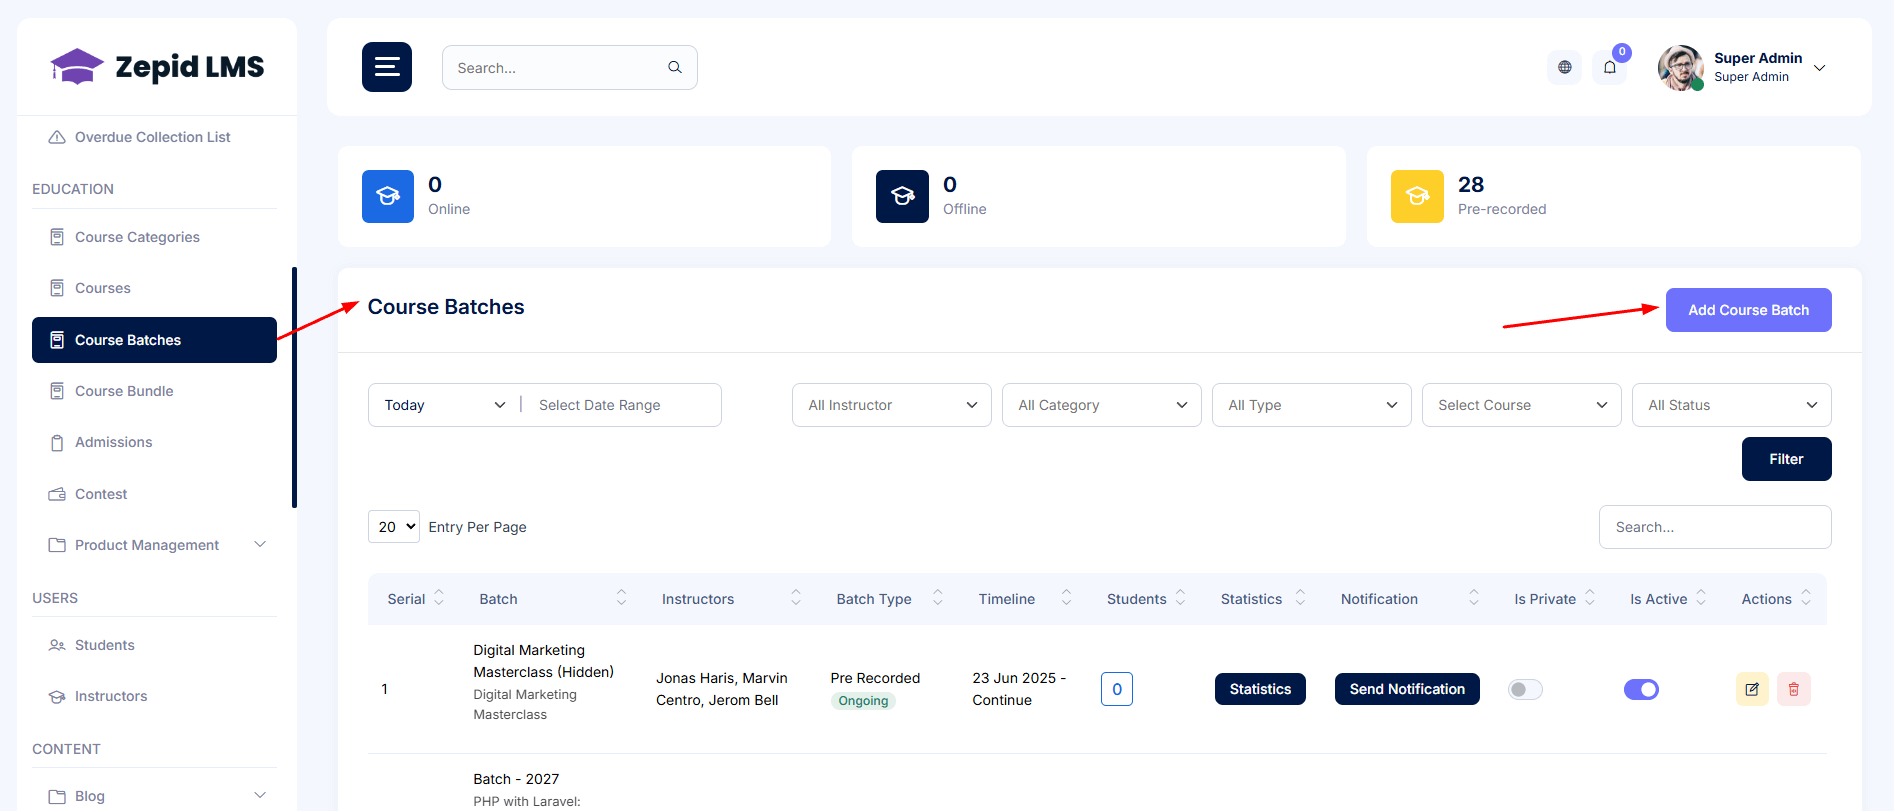Click the blue Online graduation cap icon
The image size is (1894, 811).
tap(388, 196)
